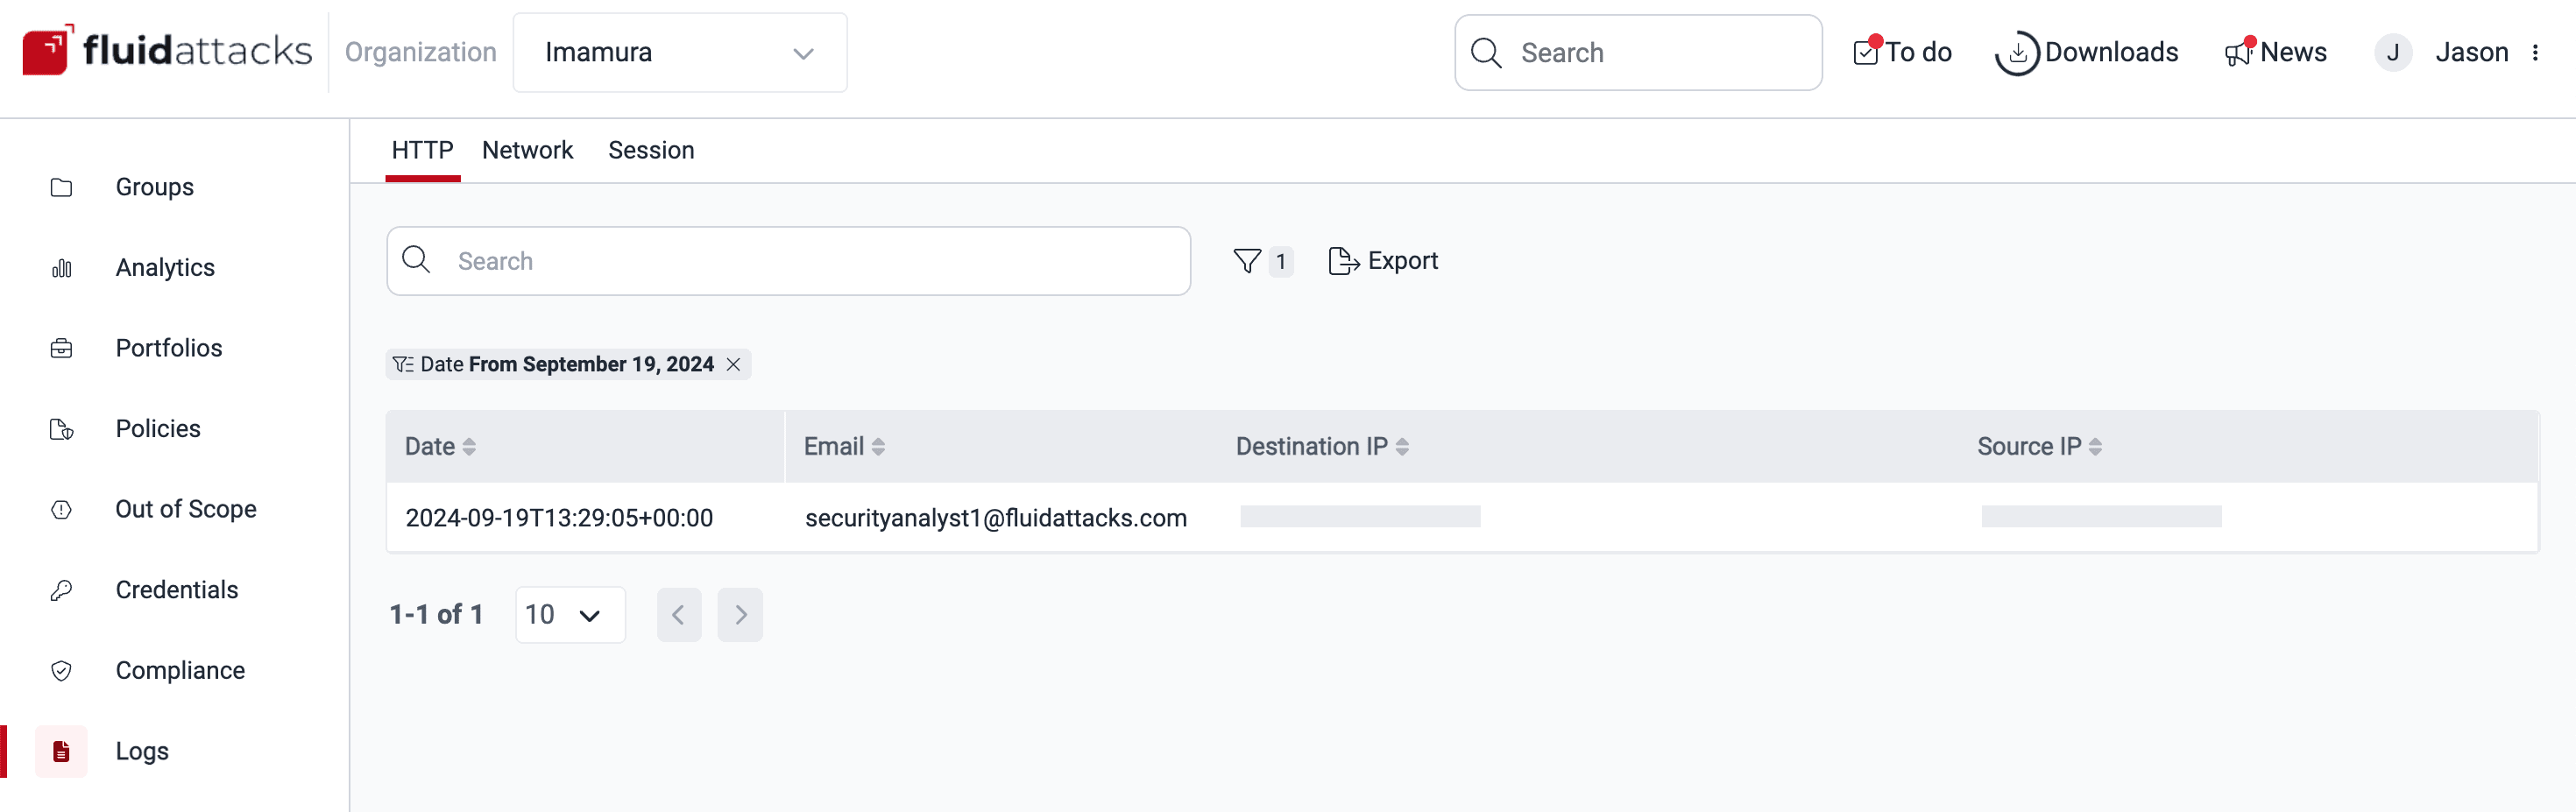Click inside the logs Search field
The height and width of the screenshot is (812, 2576).
(789, 260)
